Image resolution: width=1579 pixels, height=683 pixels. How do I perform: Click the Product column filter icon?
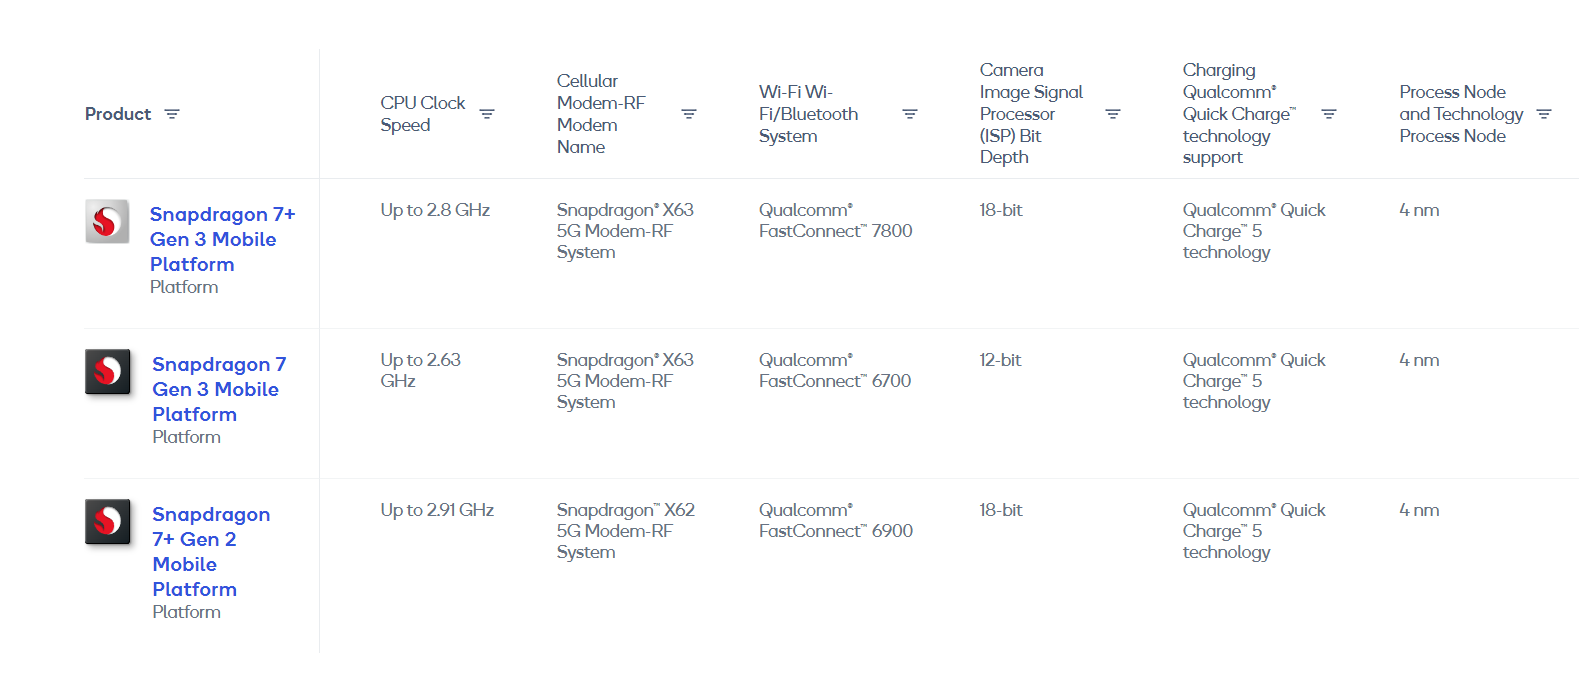tap(172, 114)
